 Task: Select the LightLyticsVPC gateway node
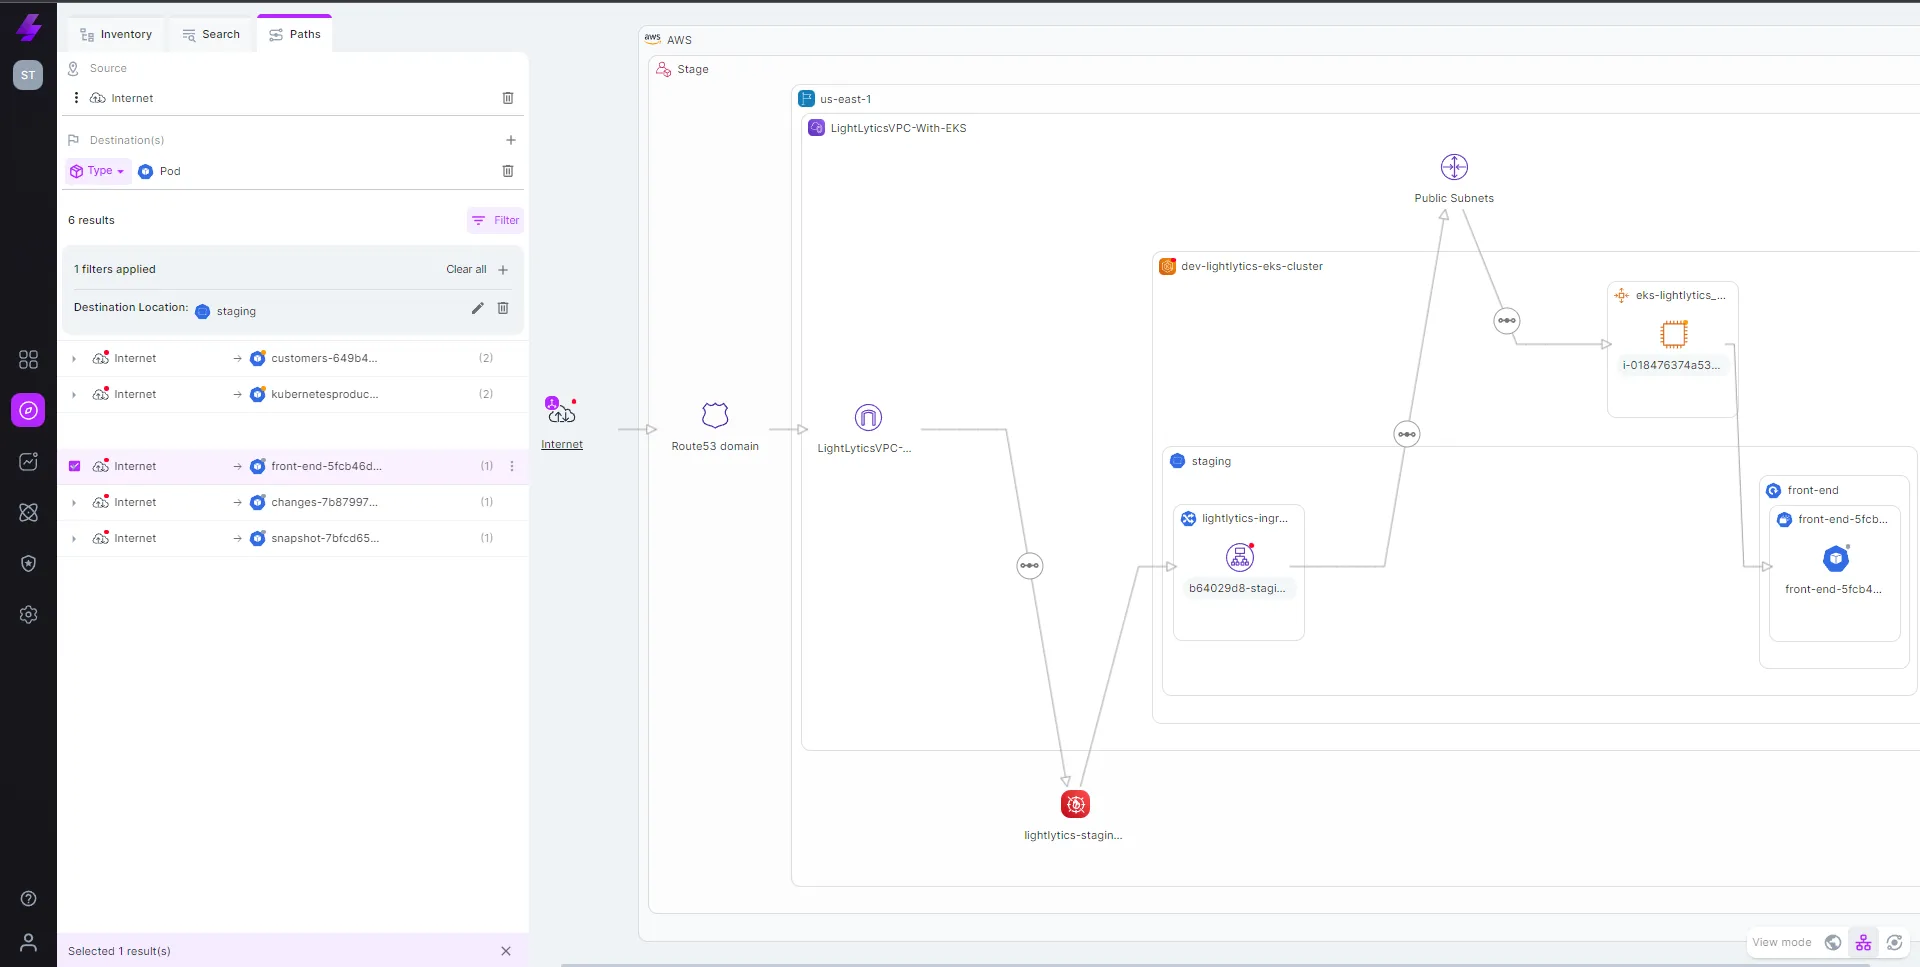click(x=868, y=417)
